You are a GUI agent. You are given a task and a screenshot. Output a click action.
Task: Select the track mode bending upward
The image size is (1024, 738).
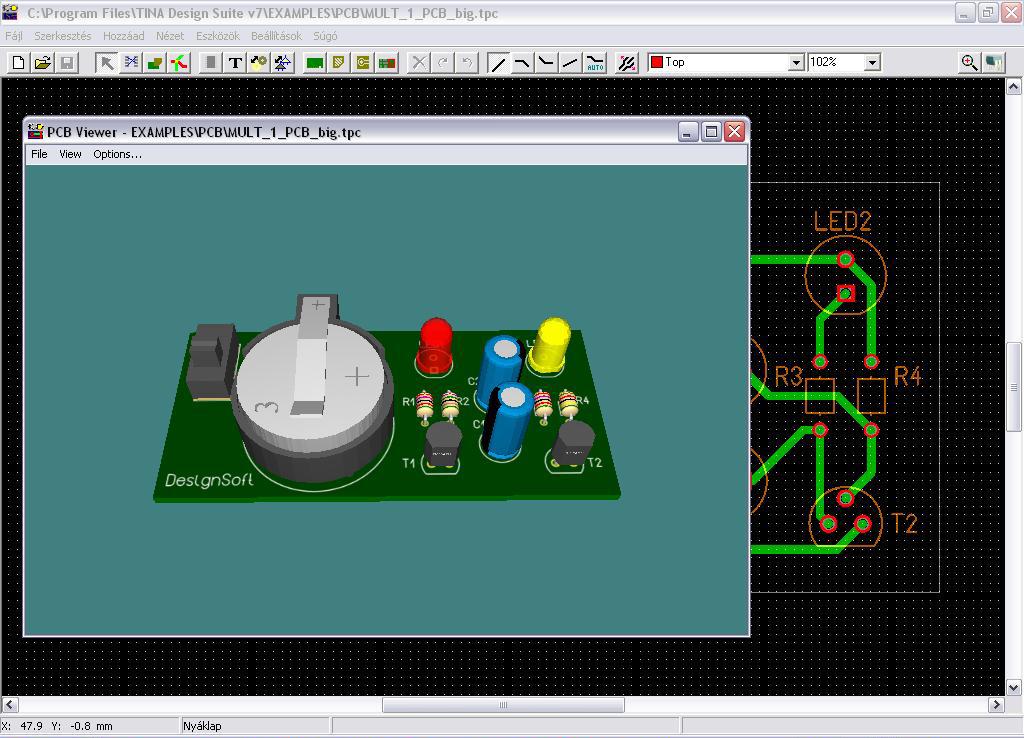tap(547, 63)
